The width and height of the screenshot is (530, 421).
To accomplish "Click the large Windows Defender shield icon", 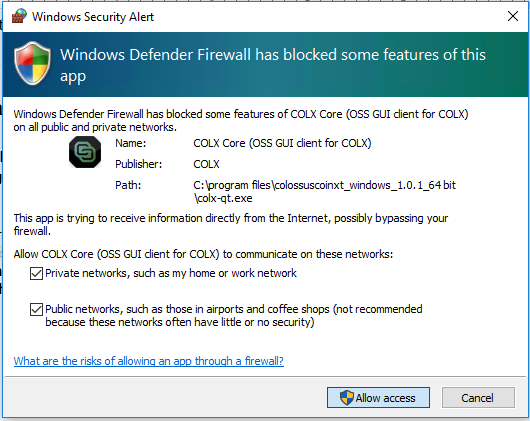I will click(x=33, y=64).
